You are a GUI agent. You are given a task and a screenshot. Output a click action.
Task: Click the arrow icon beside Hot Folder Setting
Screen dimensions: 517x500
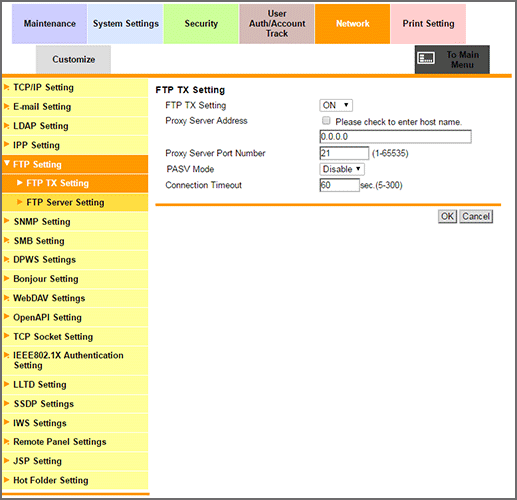[x=6, y=480]
